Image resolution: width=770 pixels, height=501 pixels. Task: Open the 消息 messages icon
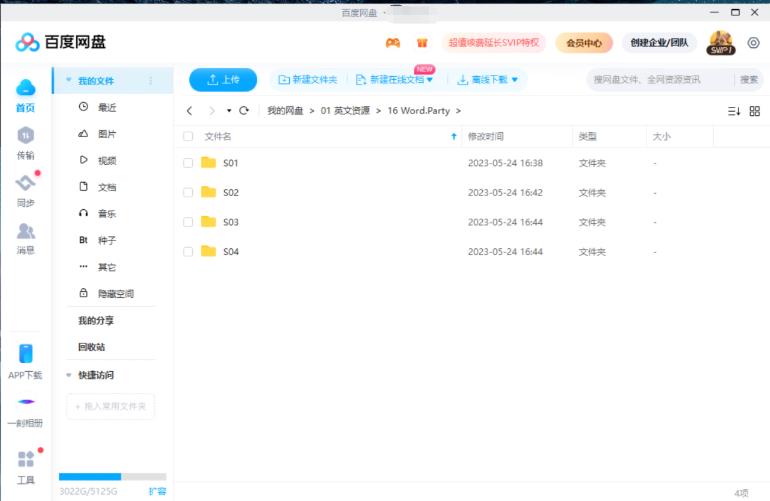pyautogui.click(x=26, y=231)
